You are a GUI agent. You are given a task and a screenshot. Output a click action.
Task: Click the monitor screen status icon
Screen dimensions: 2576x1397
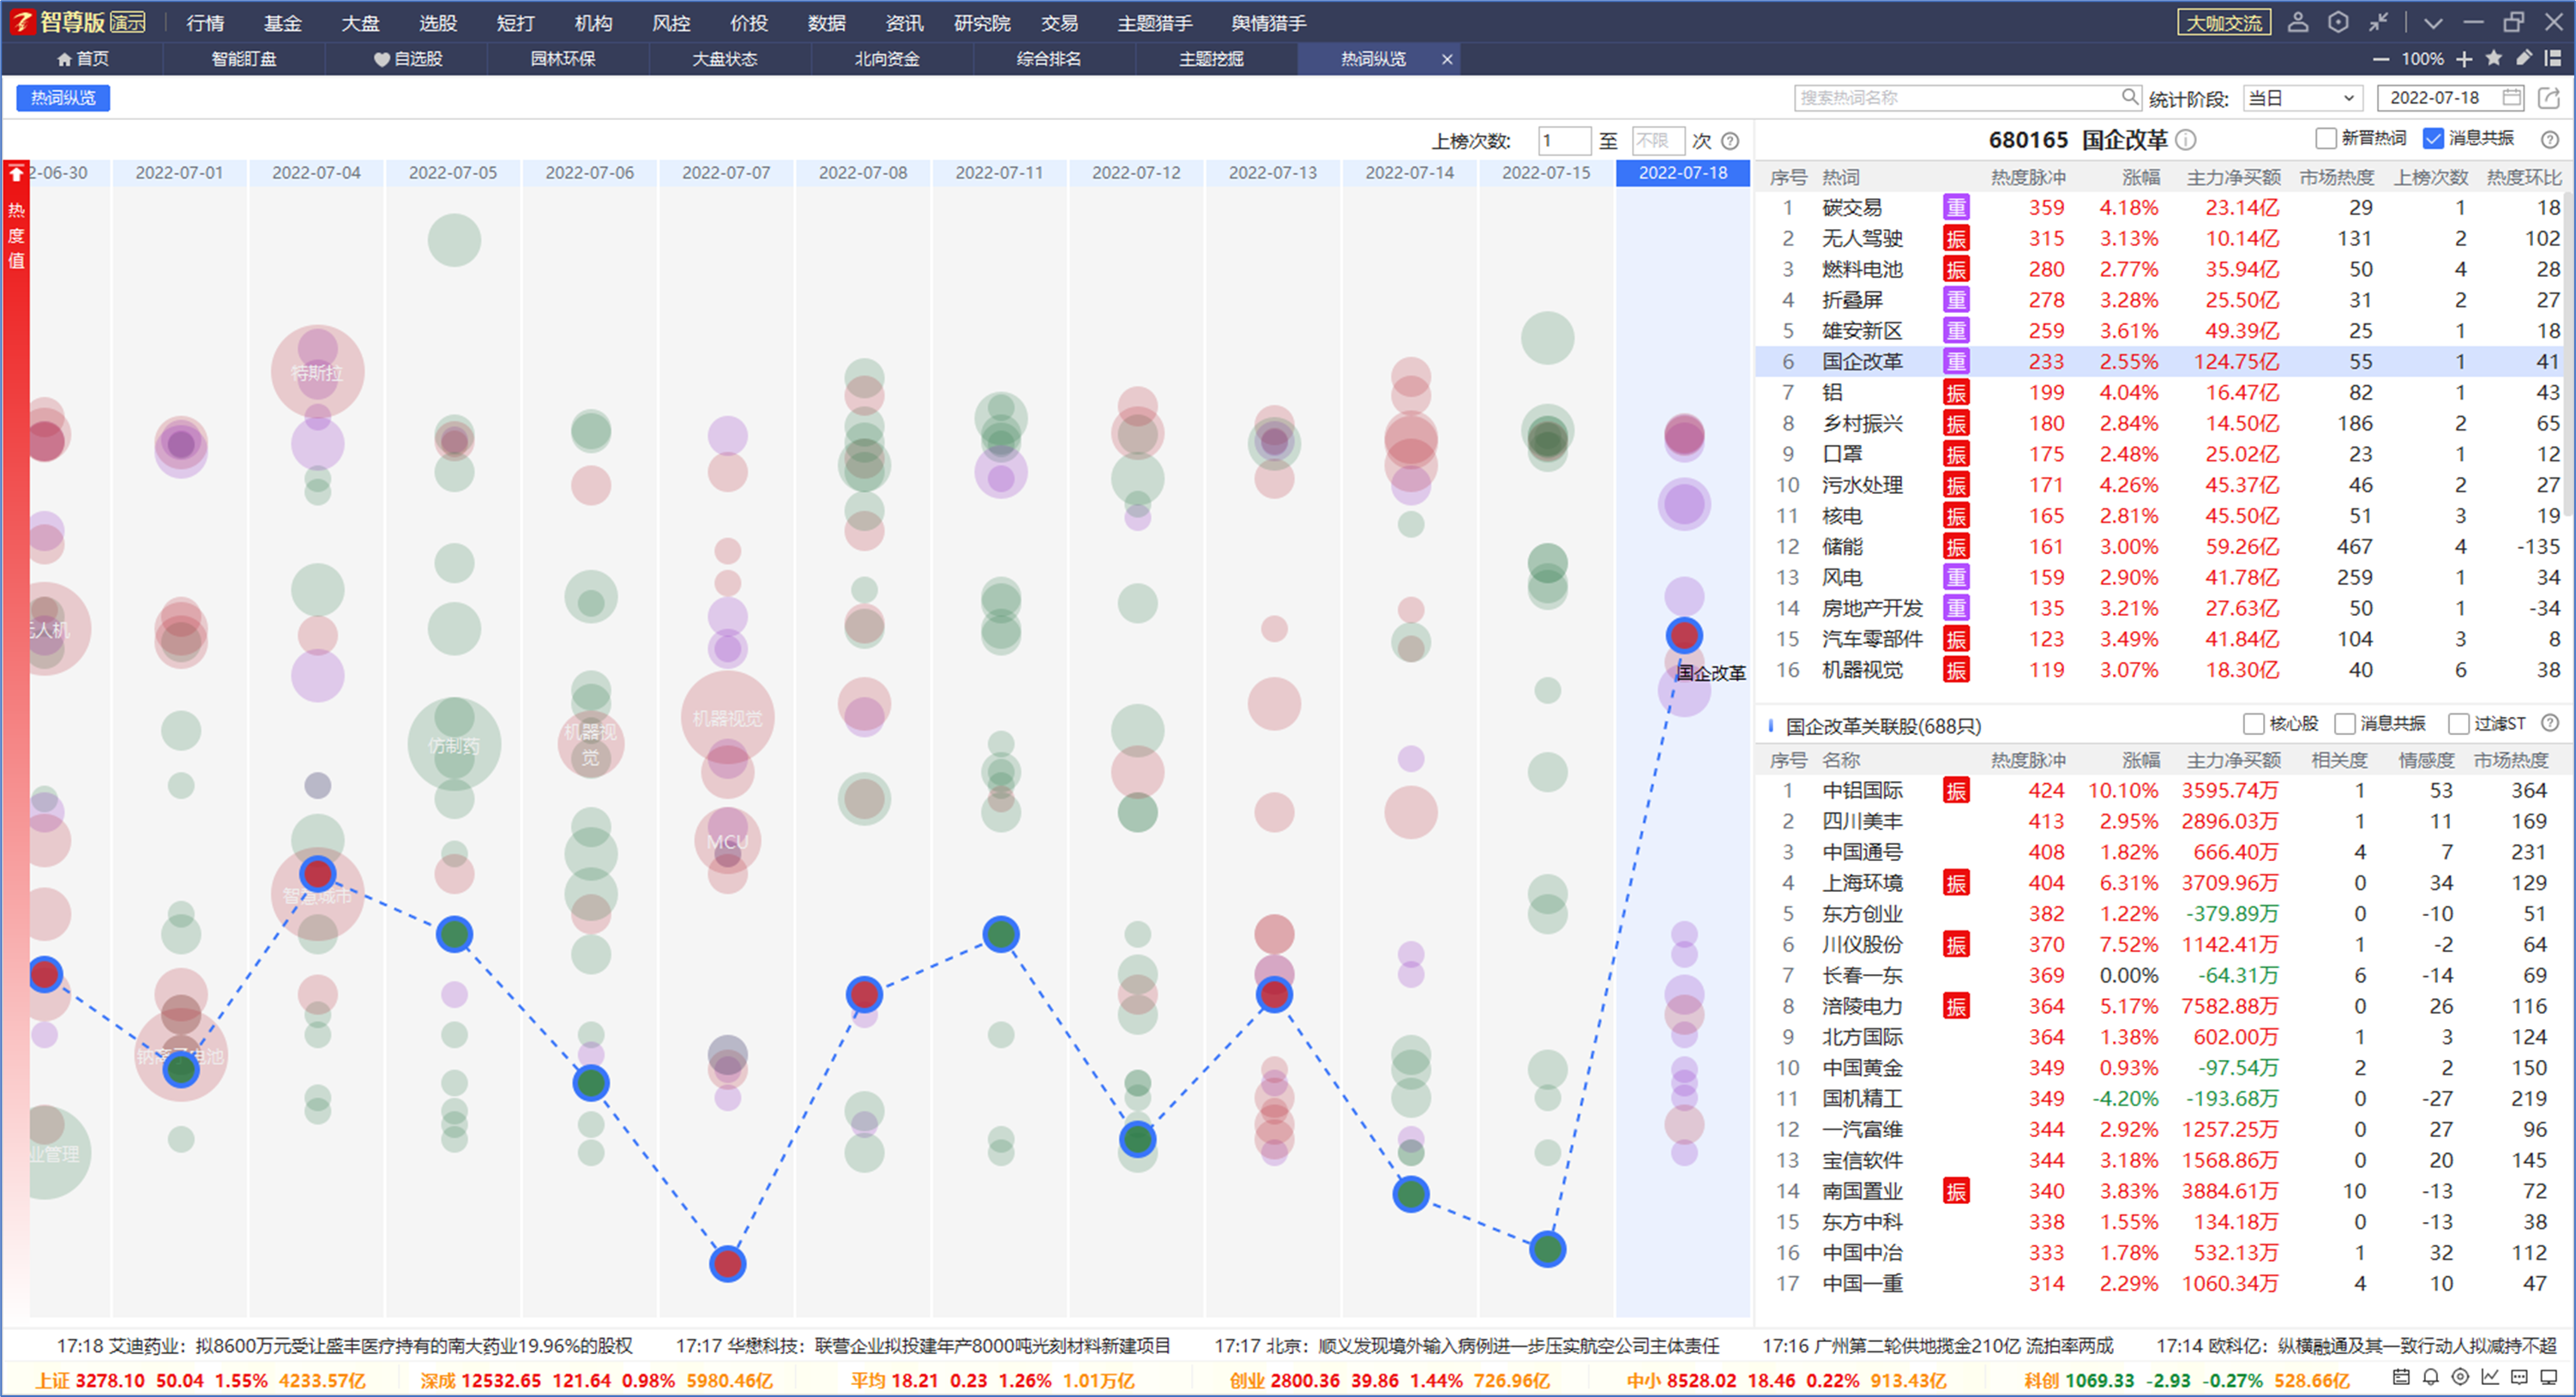(x=2549, y=1377)
